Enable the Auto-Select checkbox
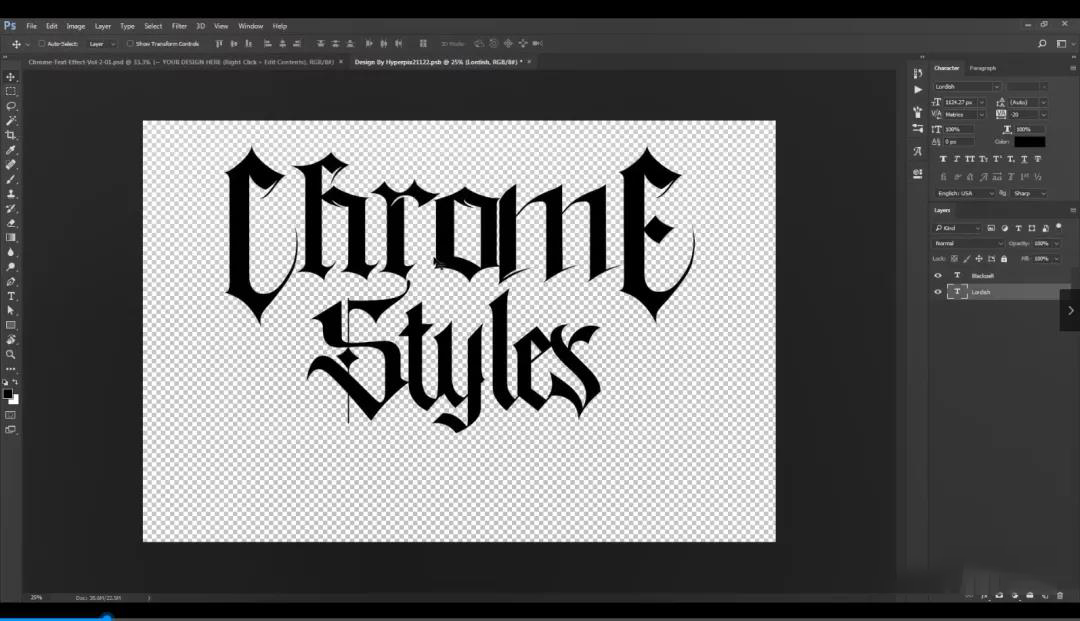Viewport: 1080px width, 621px height. point(42,44)
